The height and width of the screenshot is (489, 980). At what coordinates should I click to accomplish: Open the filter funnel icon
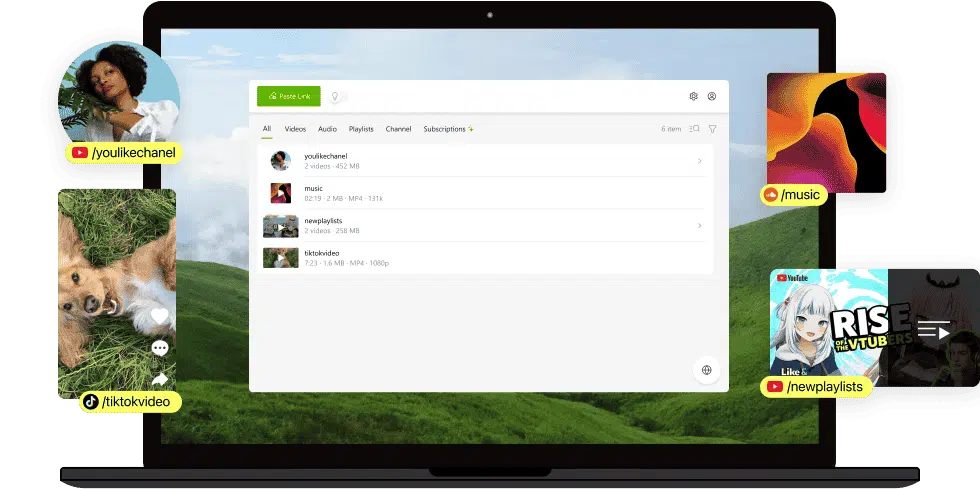click(x=712, y=129)
